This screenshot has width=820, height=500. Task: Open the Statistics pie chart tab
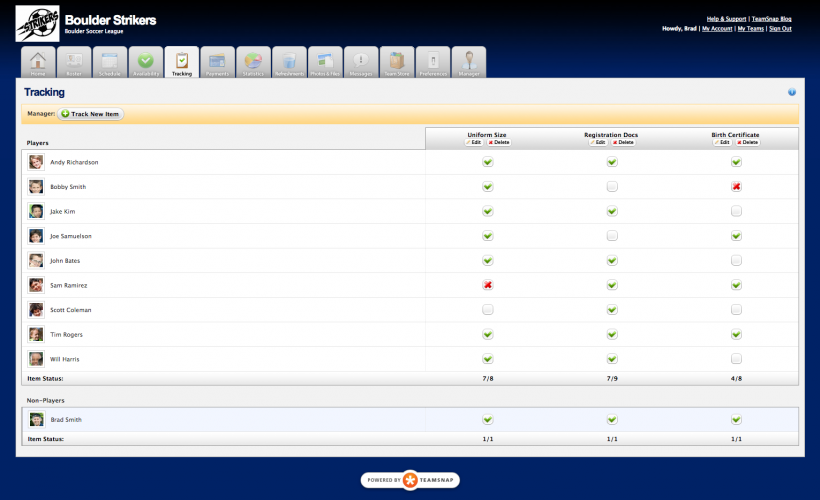(253, 62)
